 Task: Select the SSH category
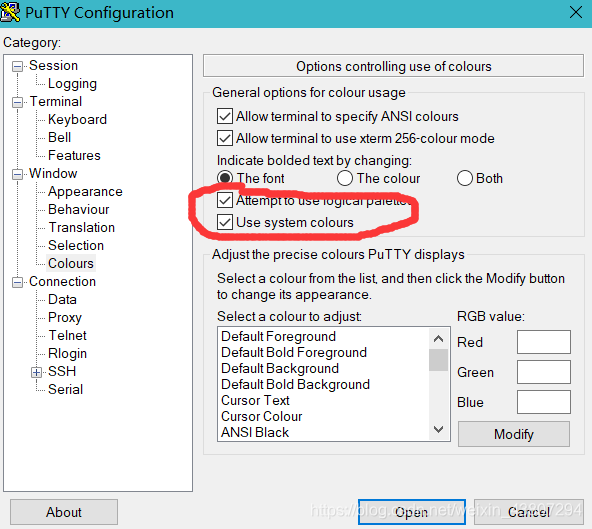62,372
